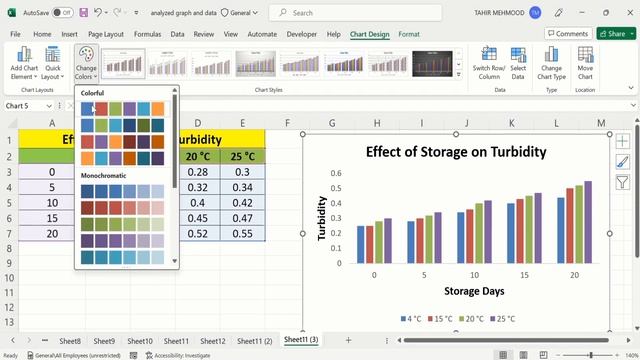Viewport: 640px width, 360px height.
Task: Click the Chart Elements plus button
Action: pos(622,141)
